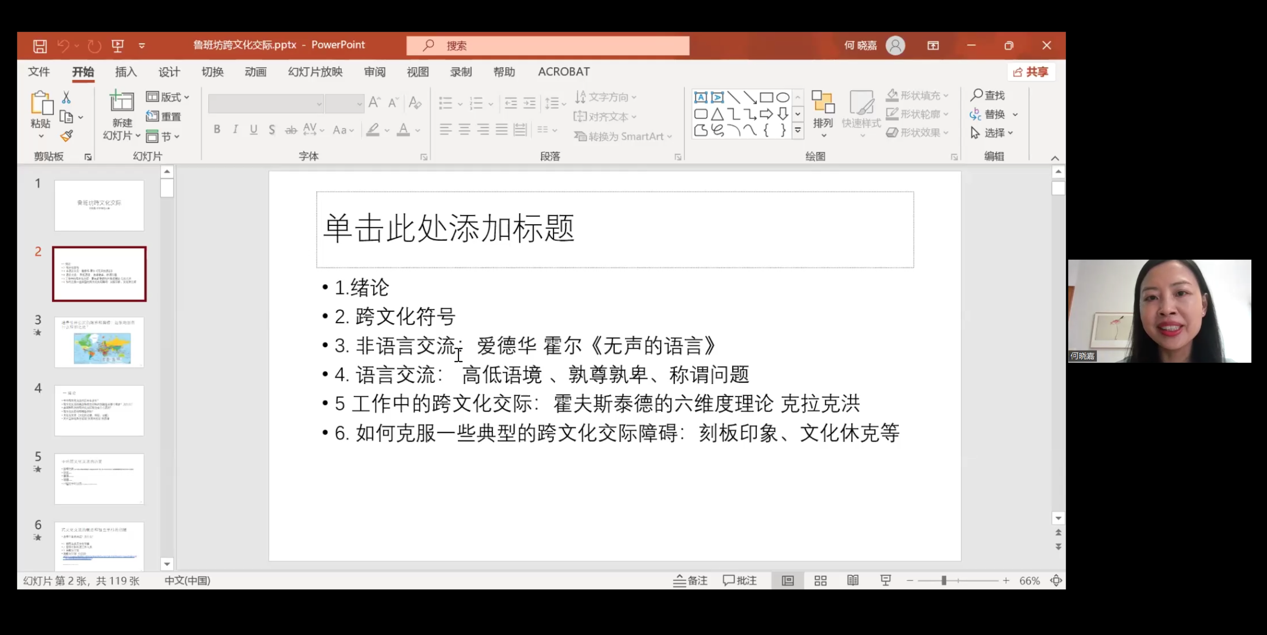The height and width of the screenshot is (635, 1267).
Task: Start slideshow from quick access toolbar
Action: (x=117, y=46)
